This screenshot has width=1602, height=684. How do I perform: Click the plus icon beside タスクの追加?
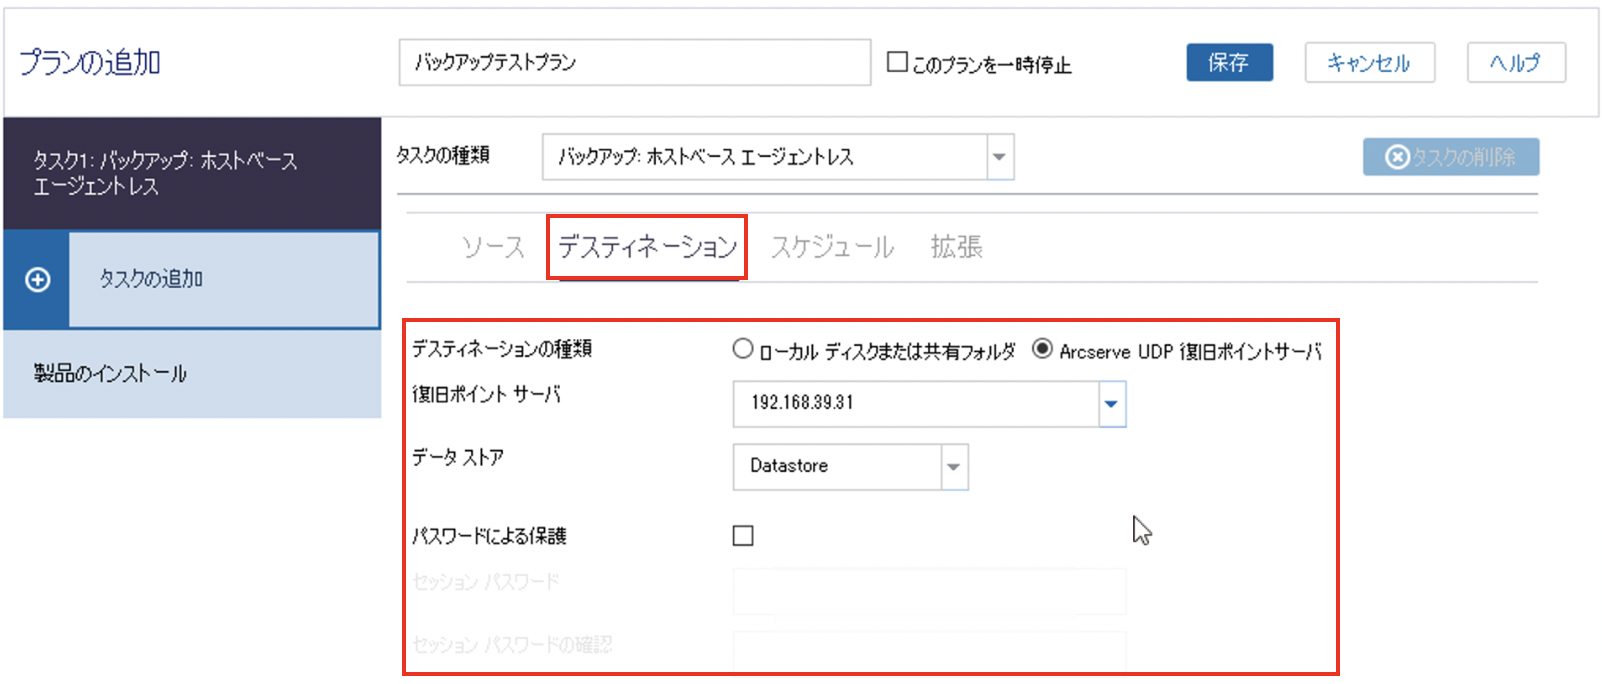click(x=37, y=280)
